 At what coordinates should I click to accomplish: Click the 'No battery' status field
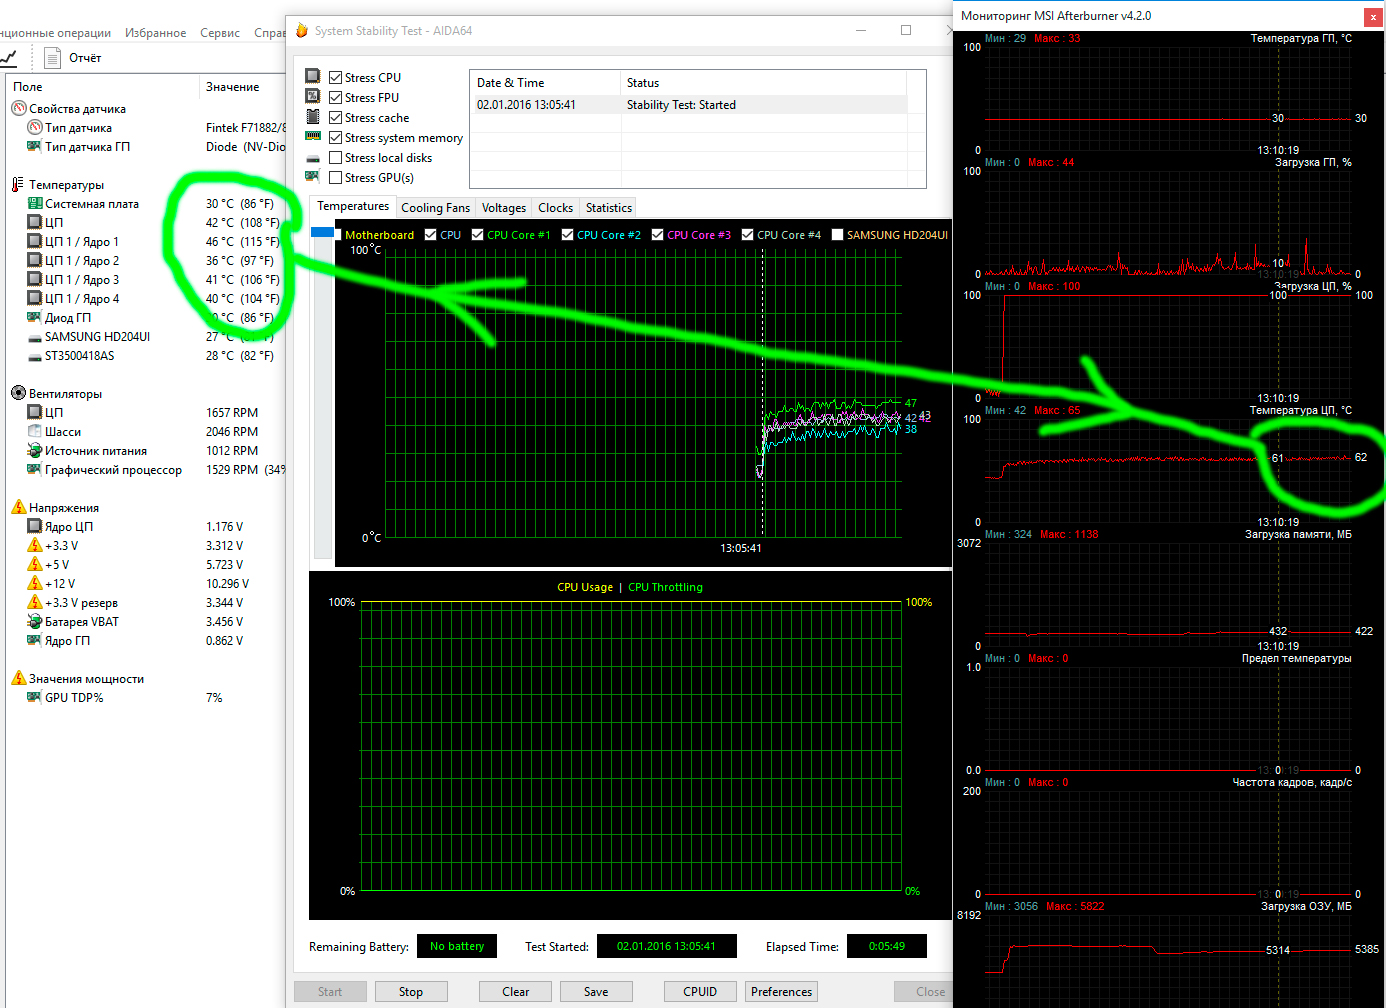(457, 946)
